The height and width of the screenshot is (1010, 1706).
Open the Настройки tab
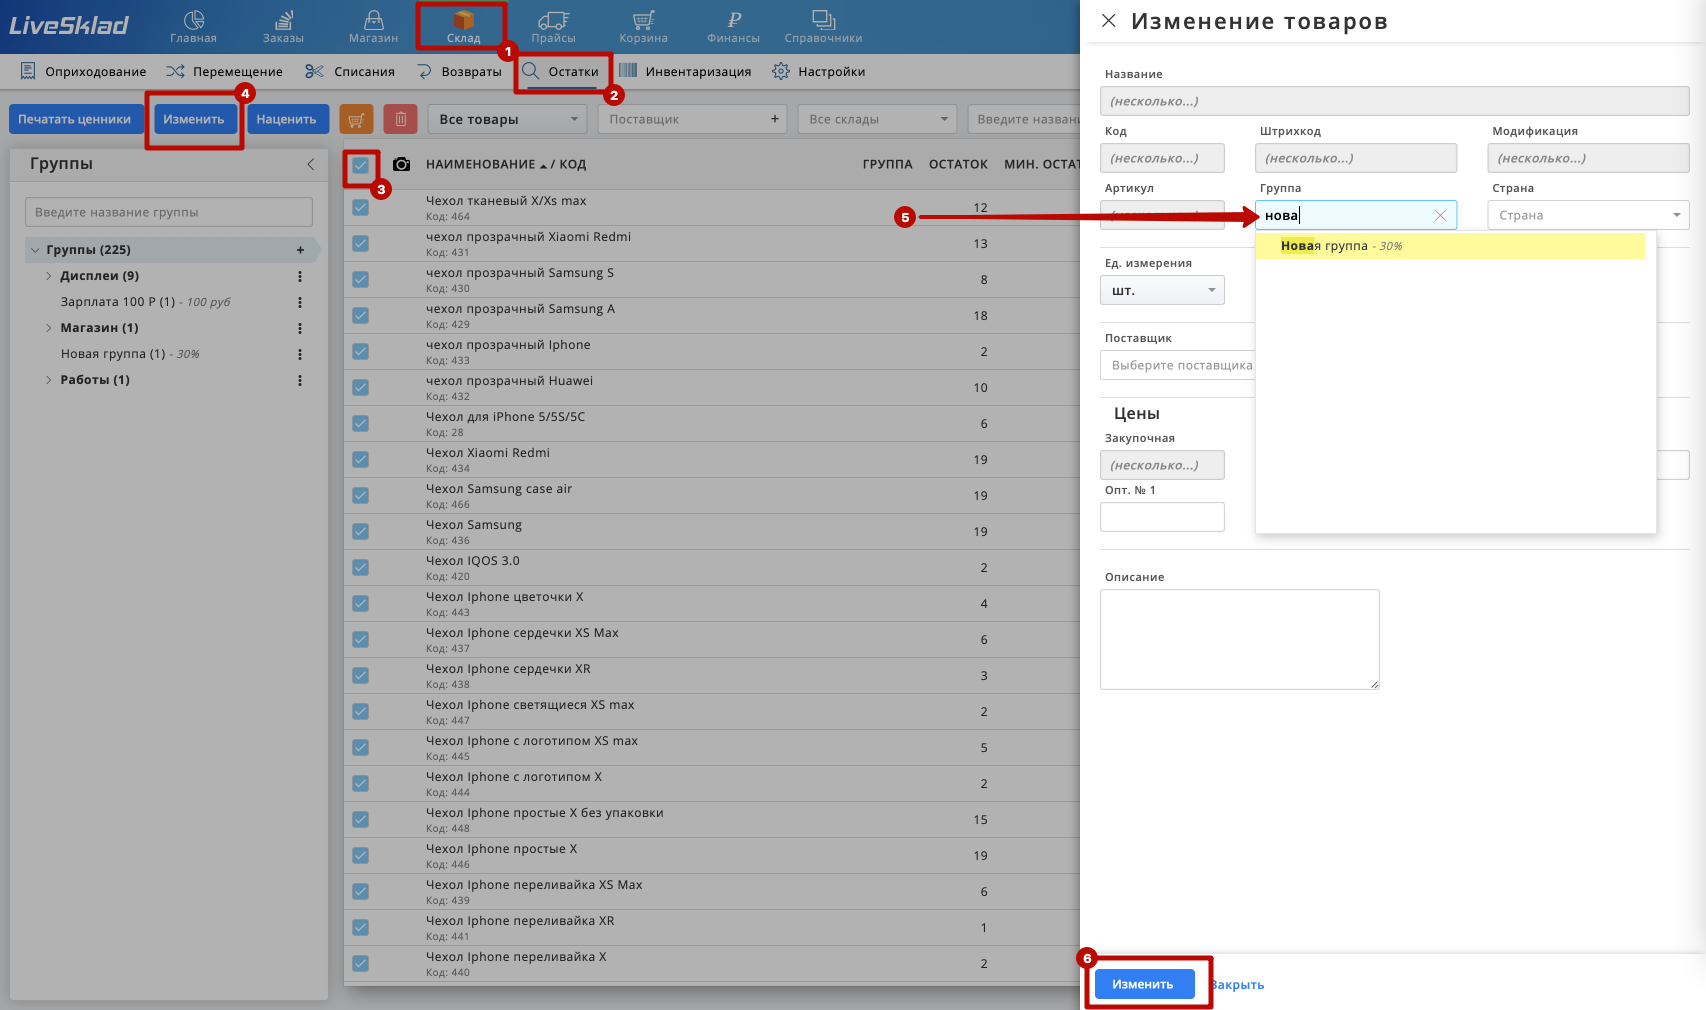[x=818, y=71]
